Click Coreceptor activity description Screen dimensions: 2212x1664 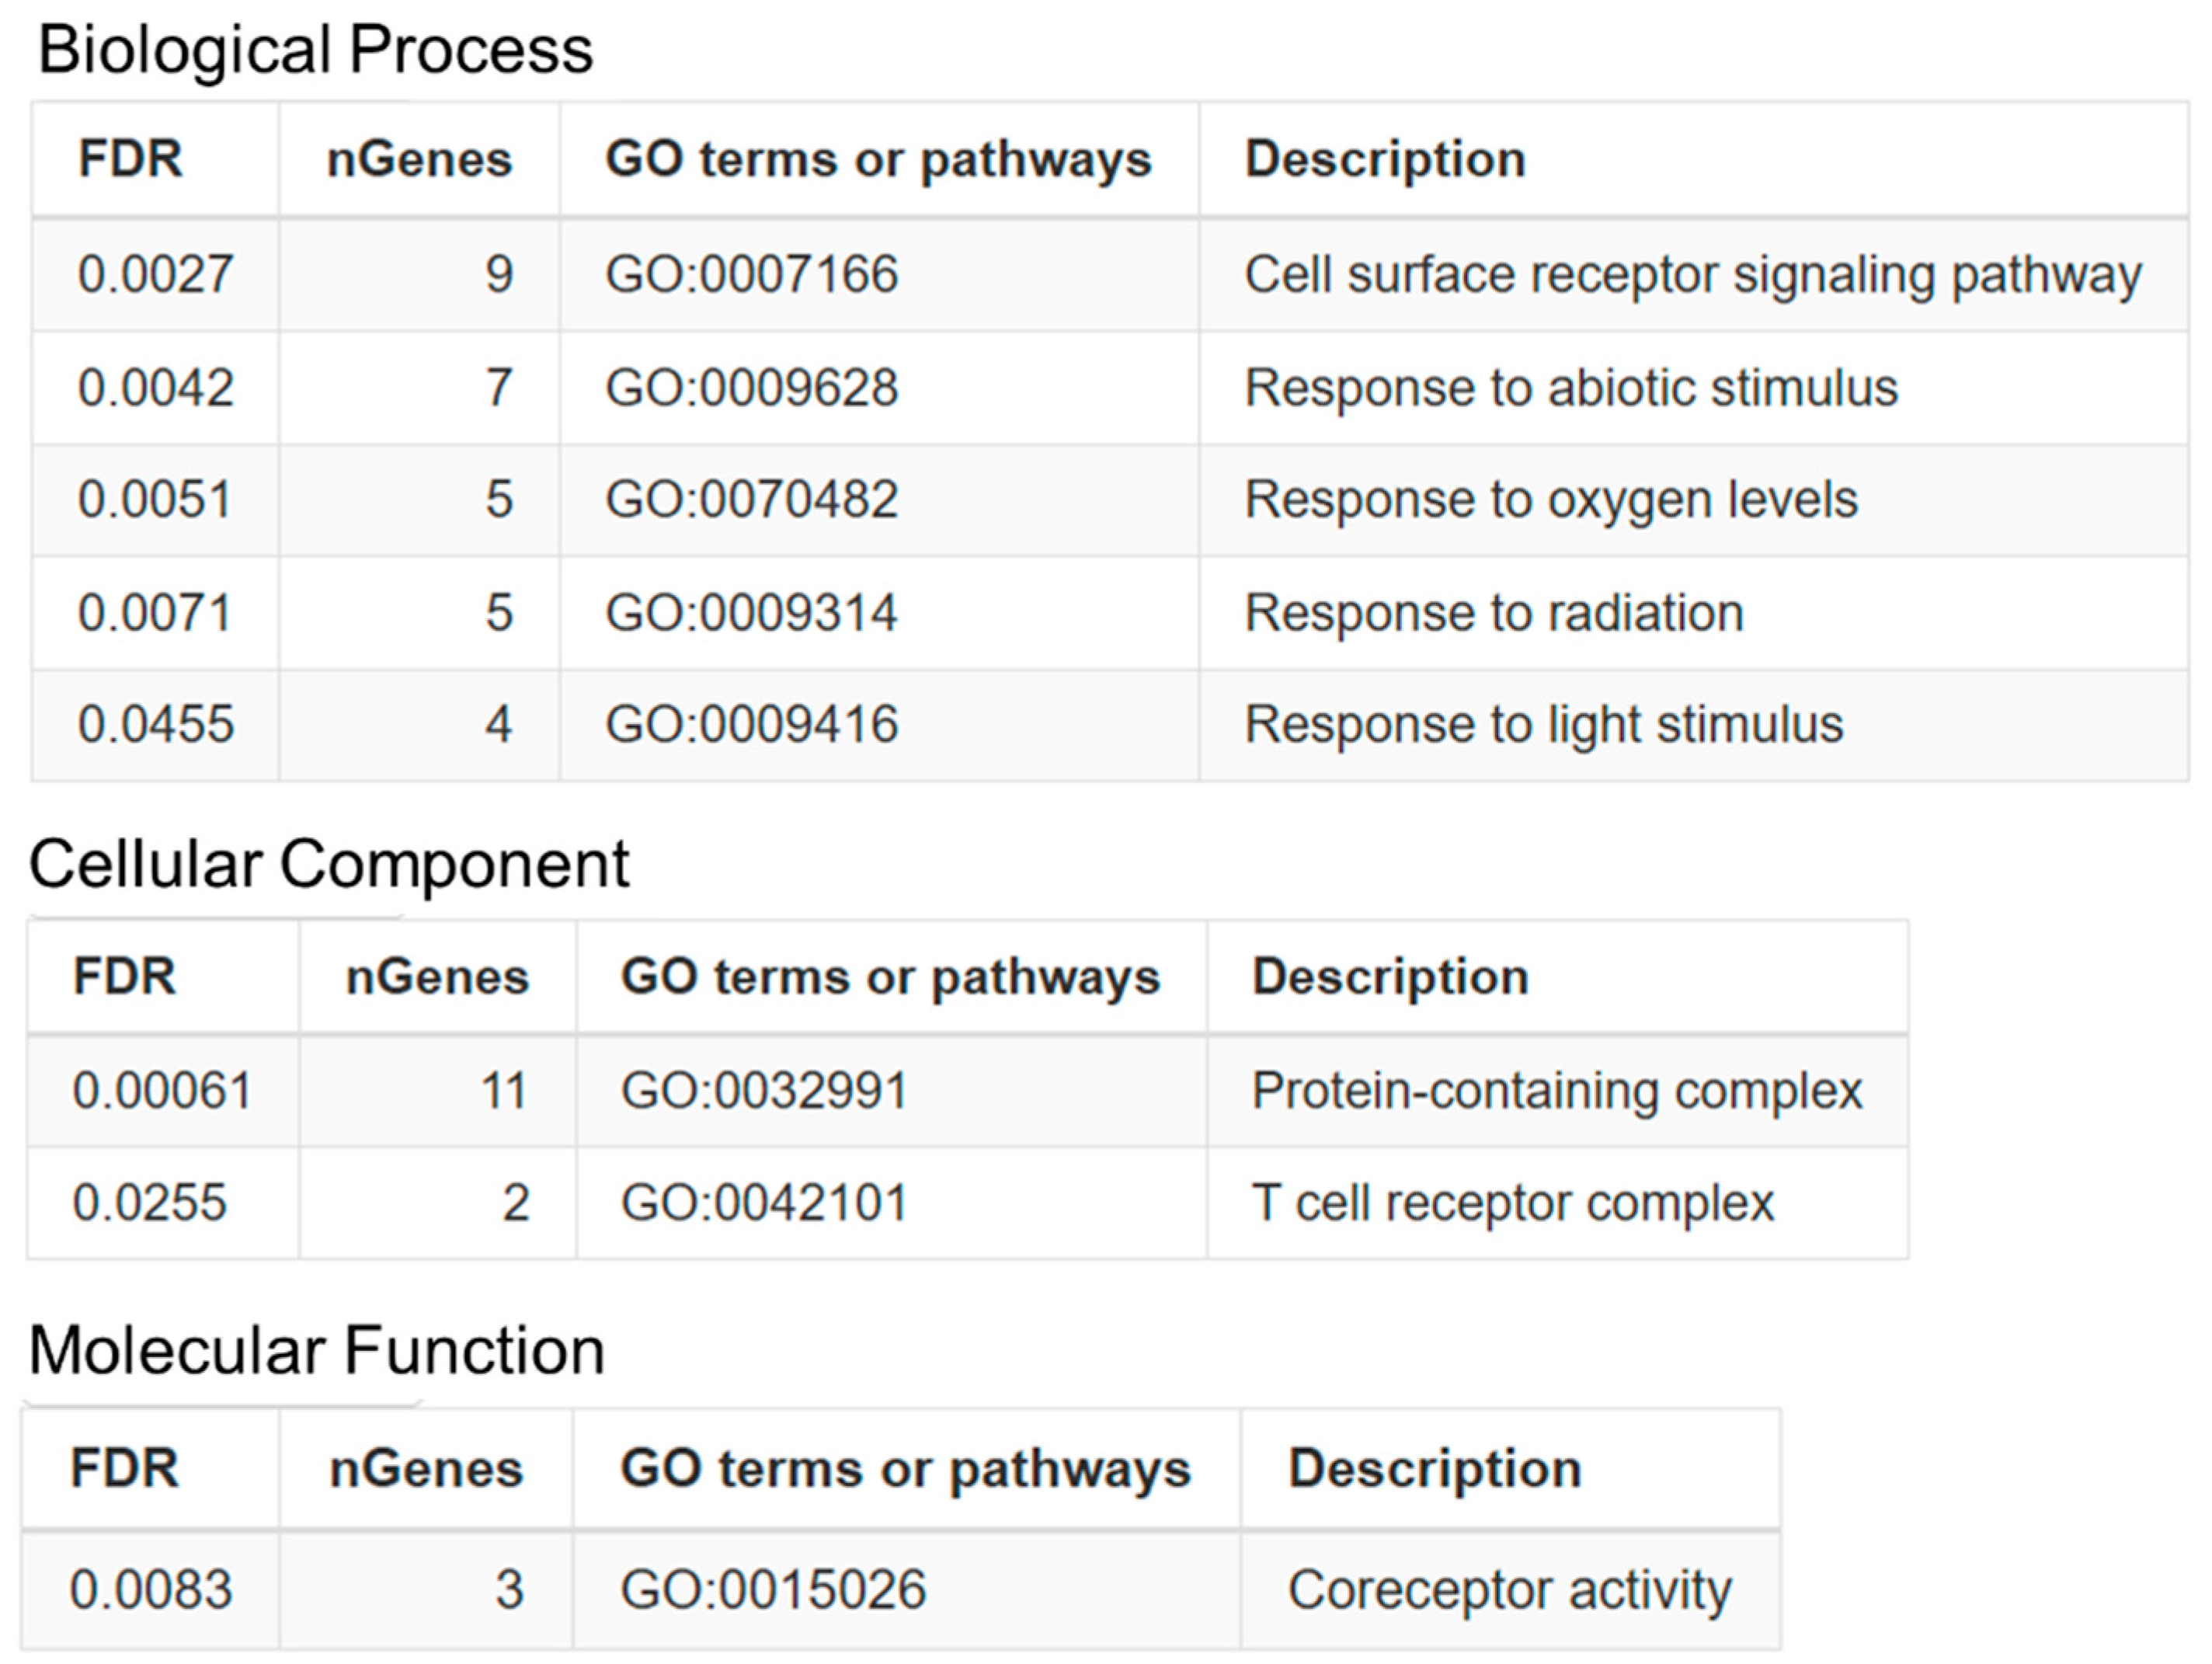tap(1509, 1589)
